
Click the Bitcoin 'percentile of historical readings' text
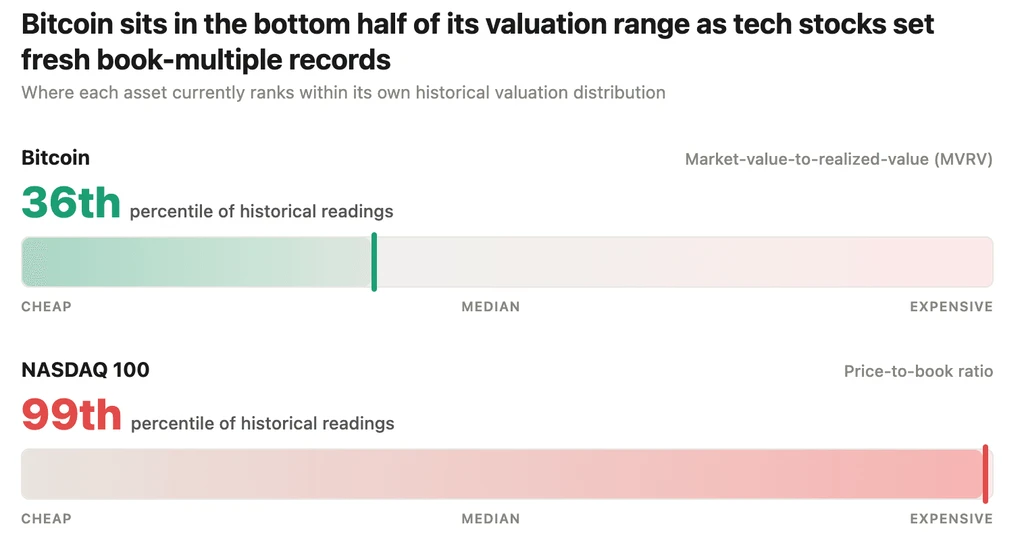[261, 212]
